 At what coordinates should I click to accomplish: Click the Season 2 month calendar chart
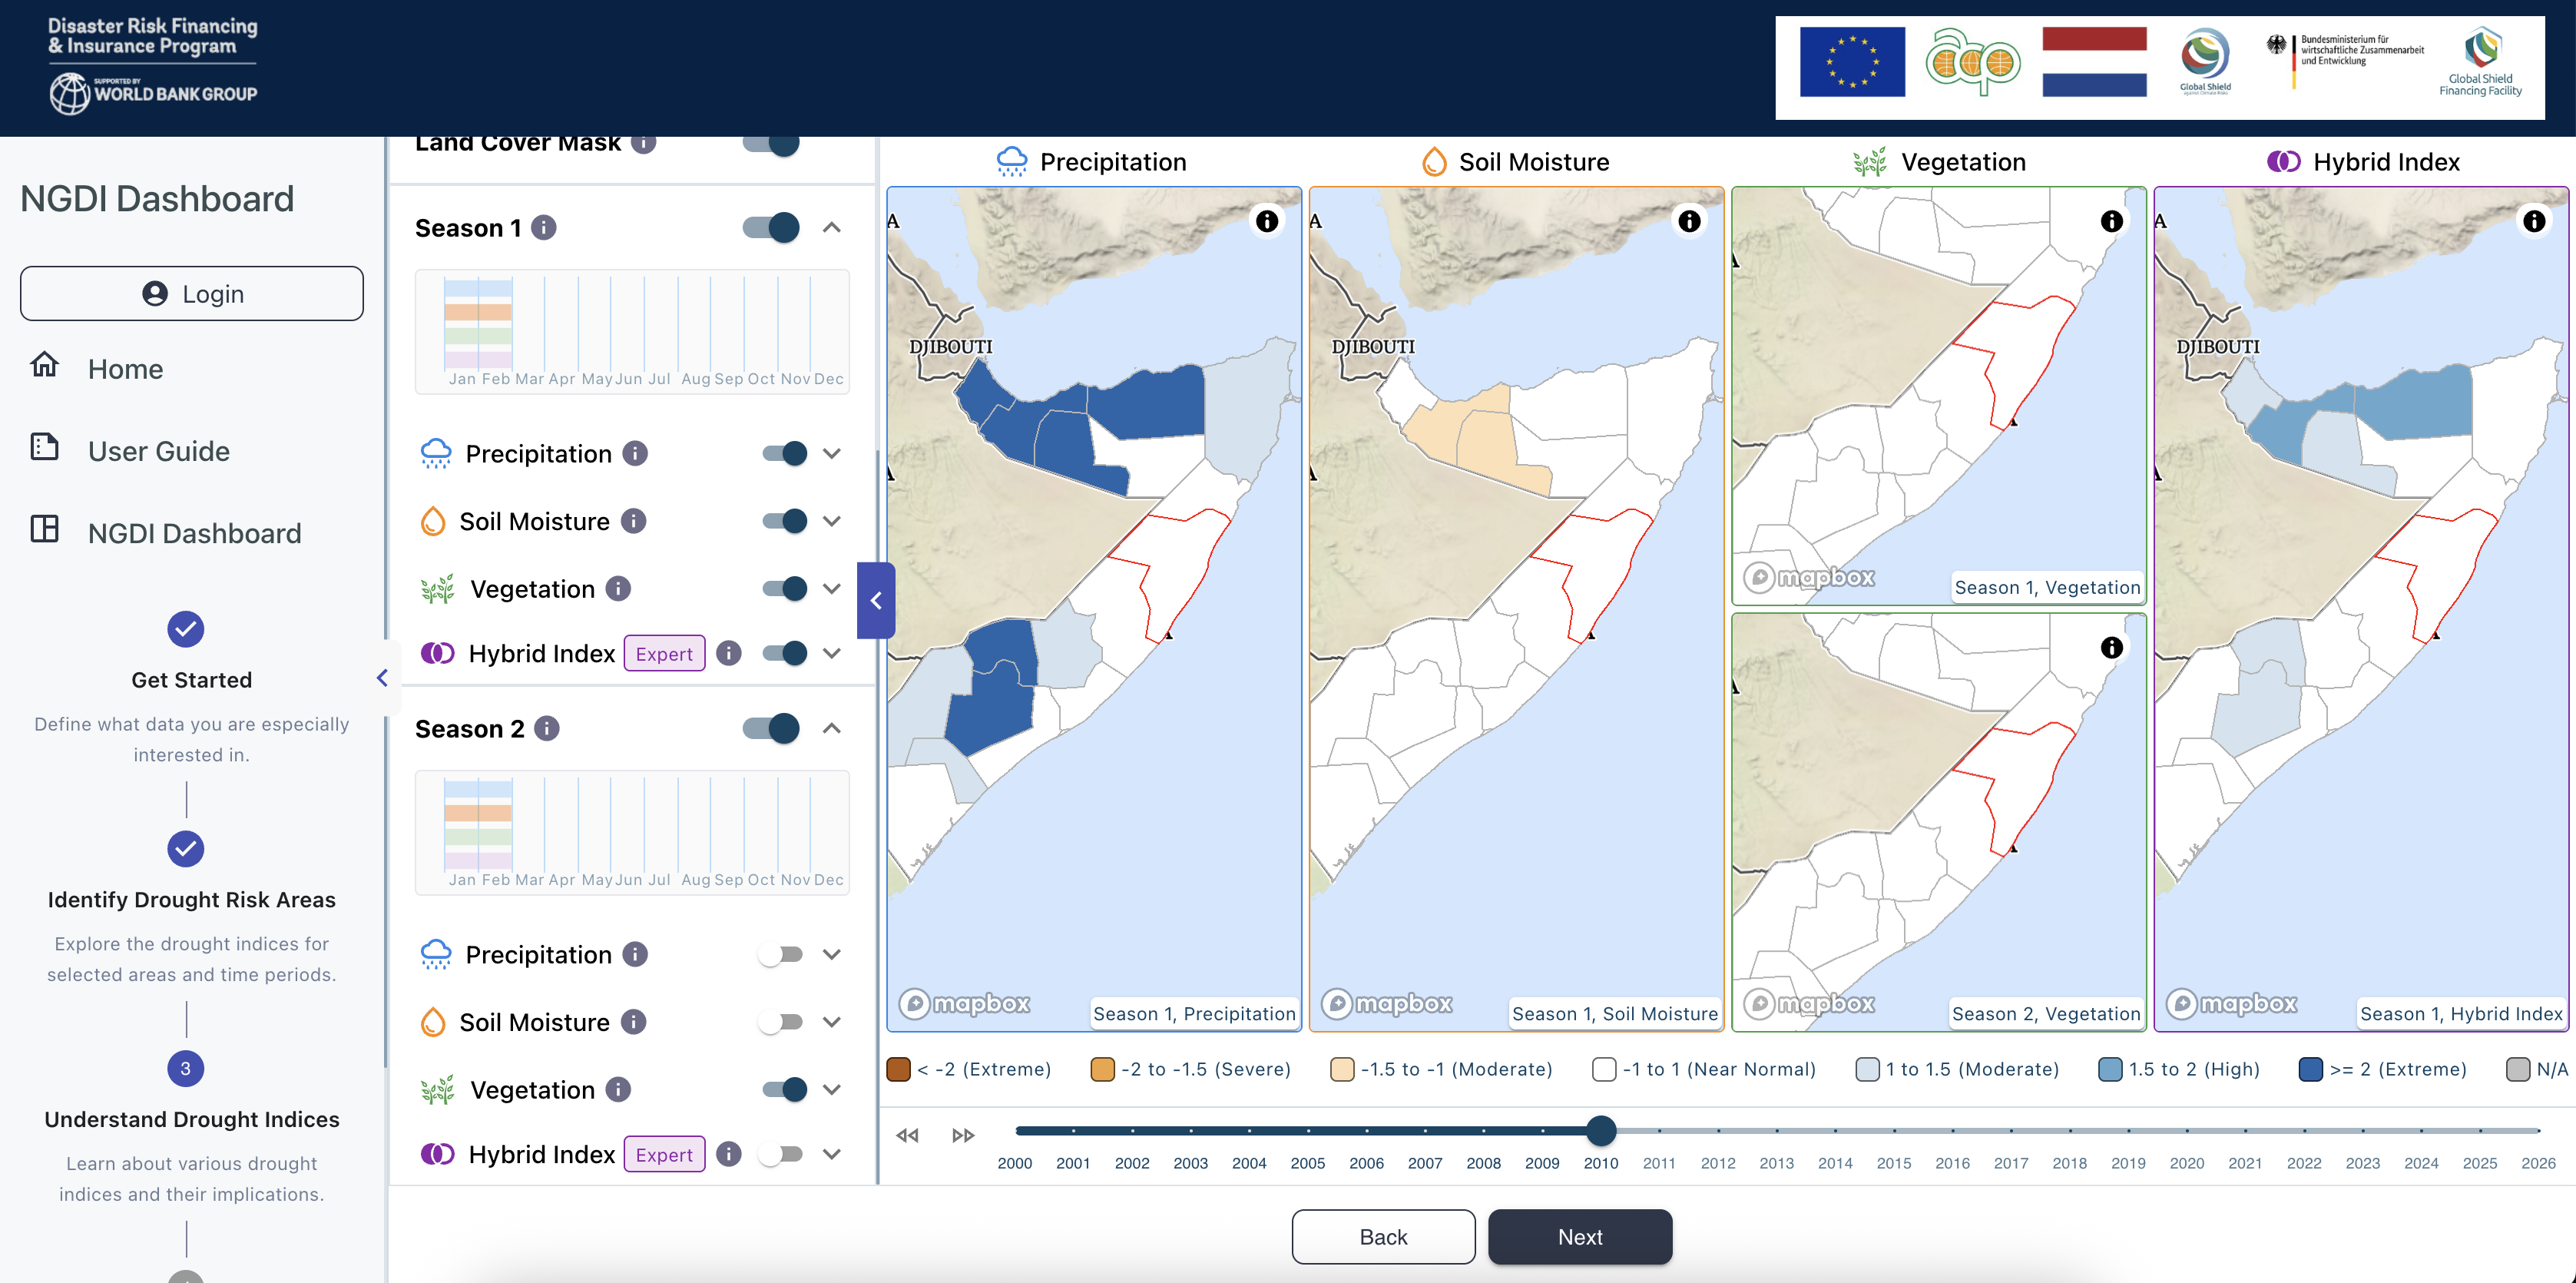(x=632, y=832)
